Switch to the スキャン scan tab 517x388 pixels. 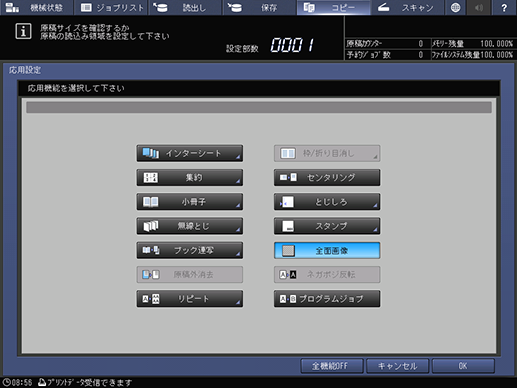pos(408,7)
